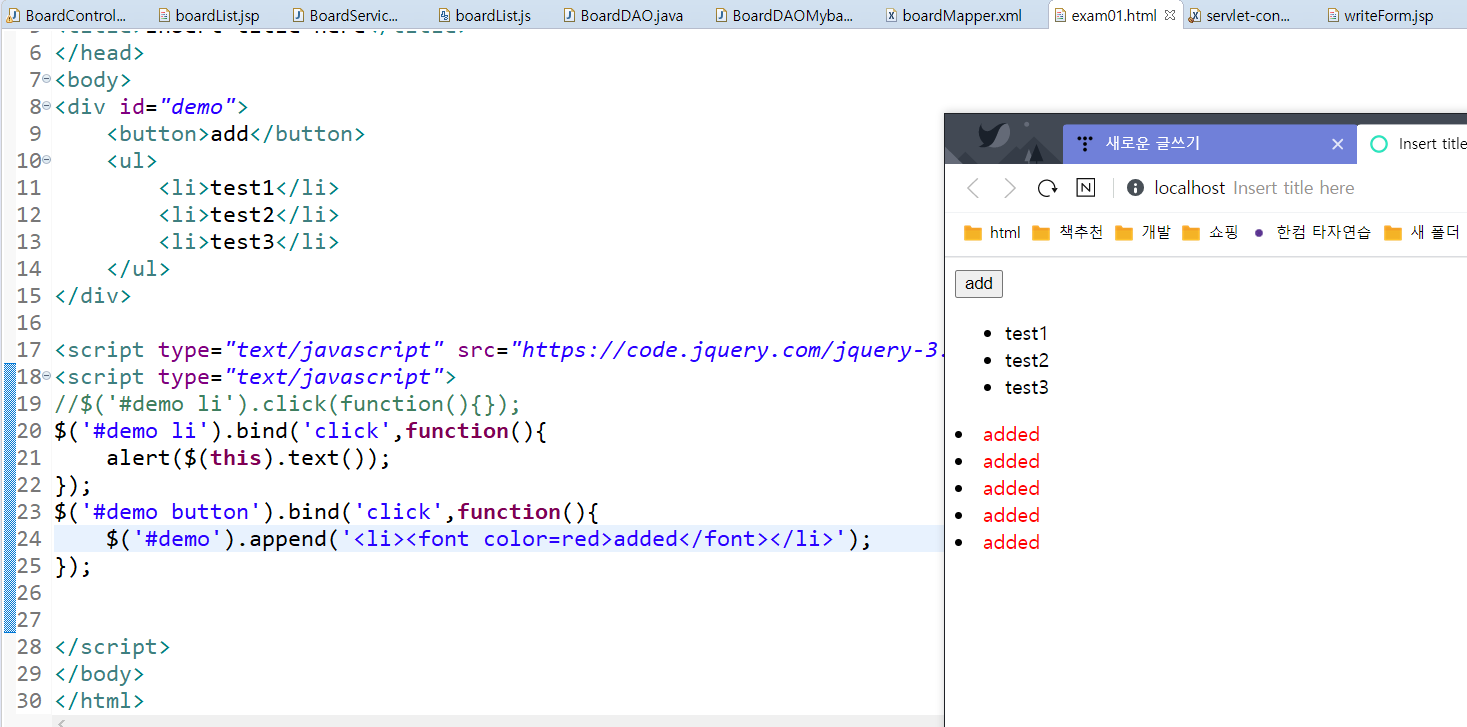Select the Insert title browser tab
The height and width of the screenshot is (727, 1467).
[x=1412, y=144]
